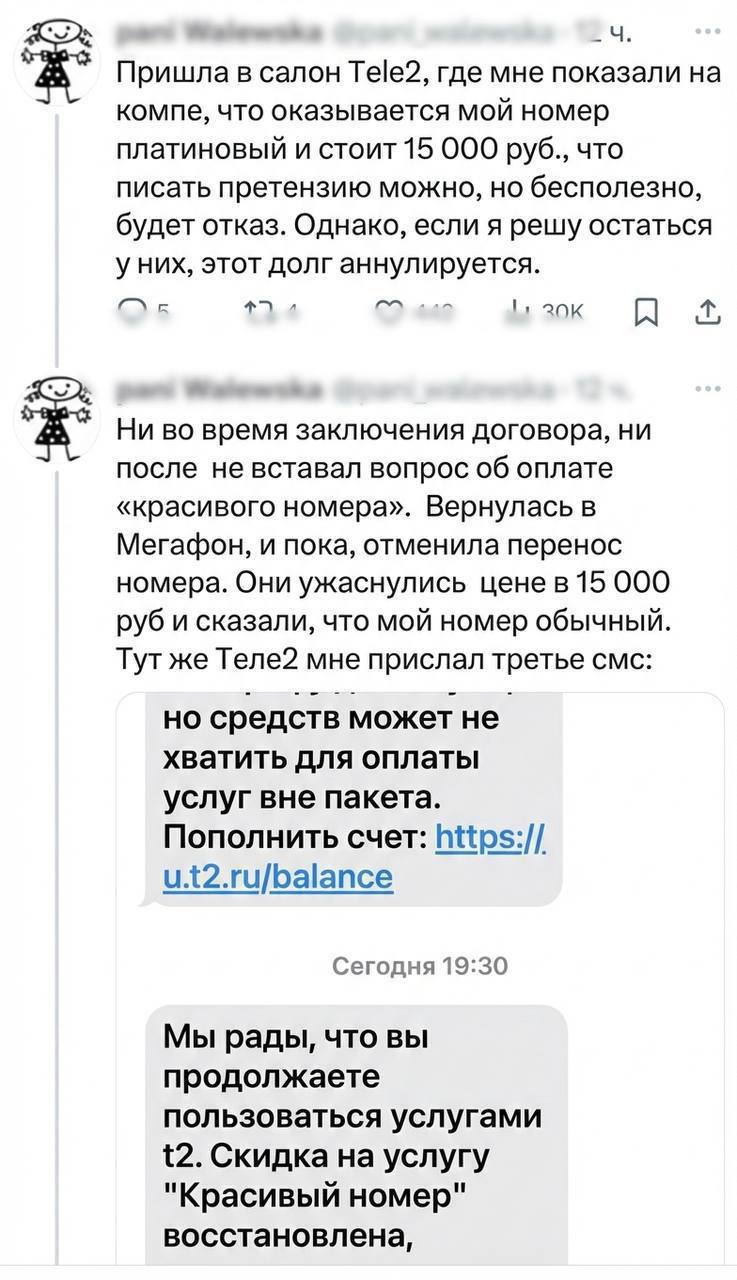This screenshot has height=1280, width=737.
Task: Click the share icon on the first tweet
Action: [705, 313]
